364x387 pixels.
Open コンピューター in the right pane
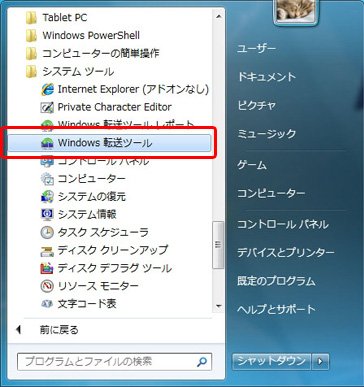(x=271, y=193)
